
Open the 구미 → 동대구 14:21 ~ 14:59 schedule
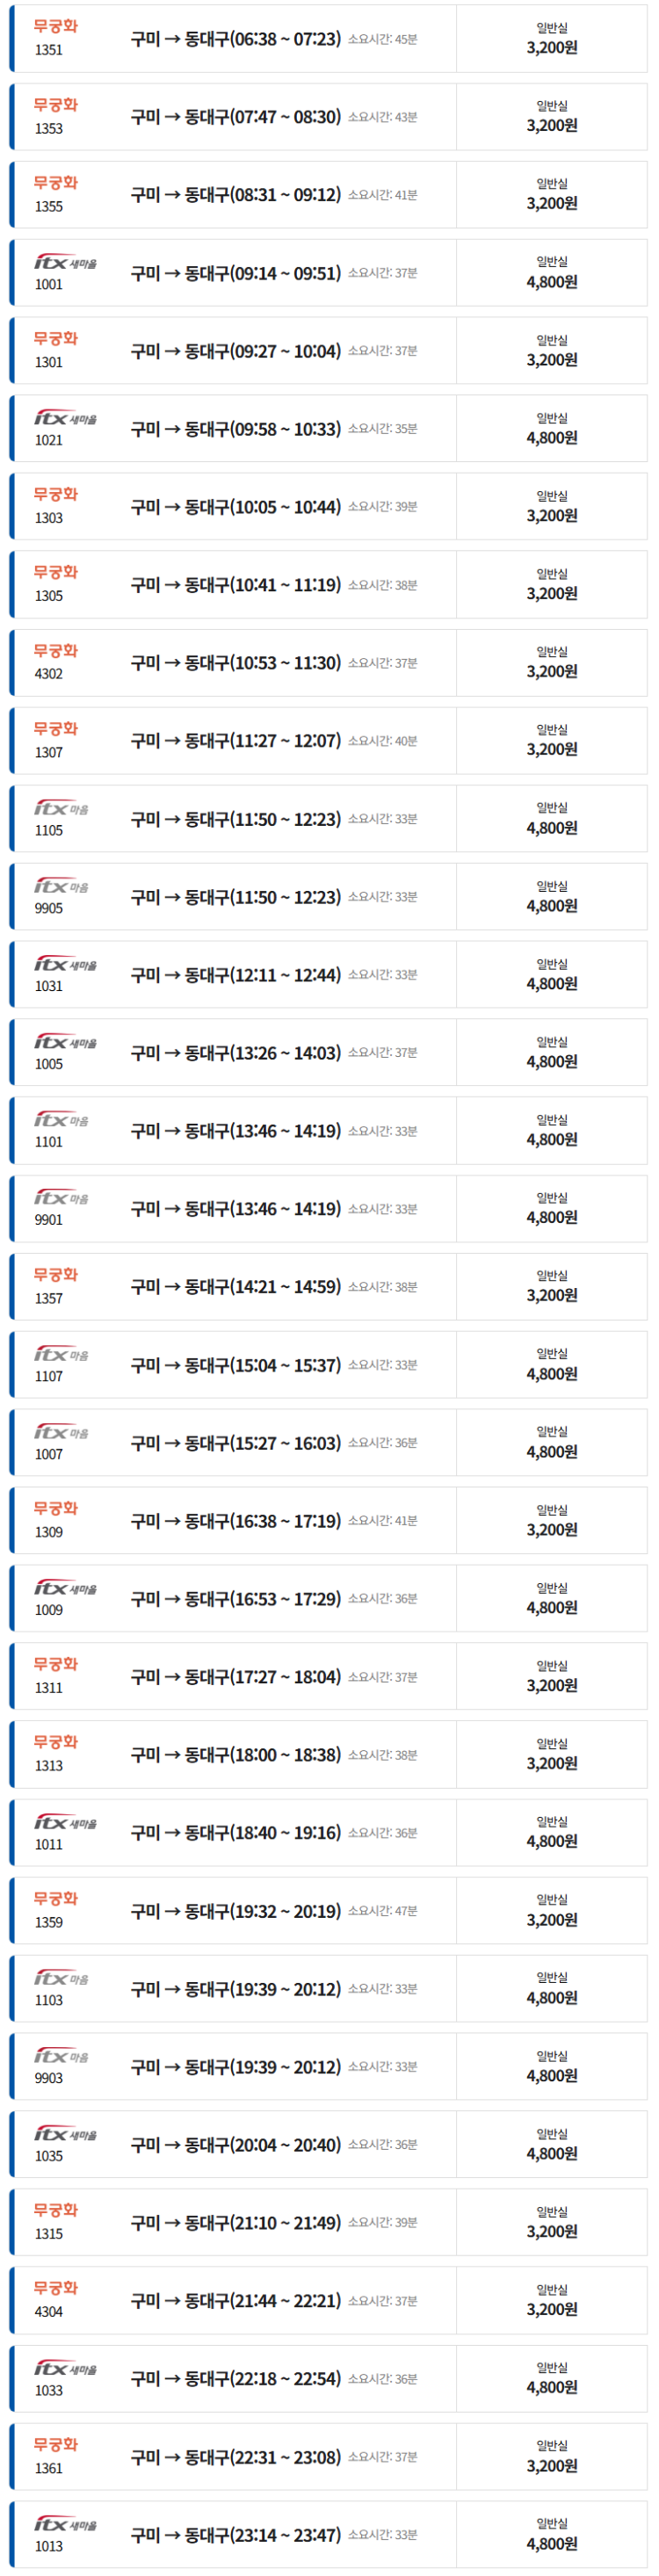[x=236, y=1287]
